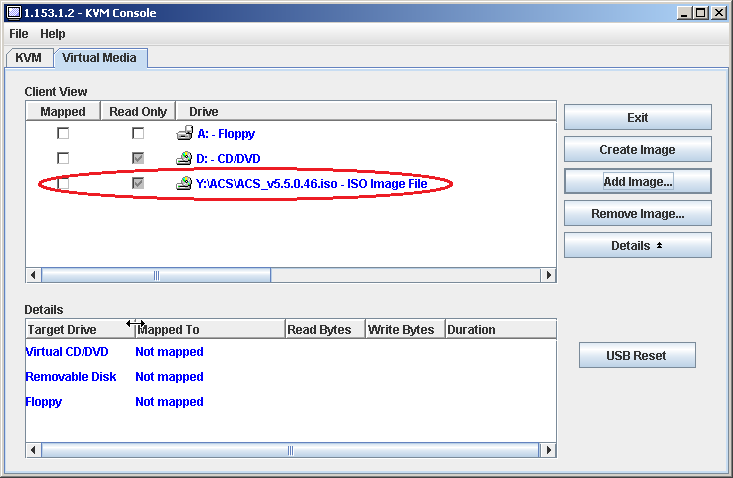Click the Duration column header
Image resolution: width=733 pixels, height=478 pixels.
pyautogui.click(x=501, y=329)
